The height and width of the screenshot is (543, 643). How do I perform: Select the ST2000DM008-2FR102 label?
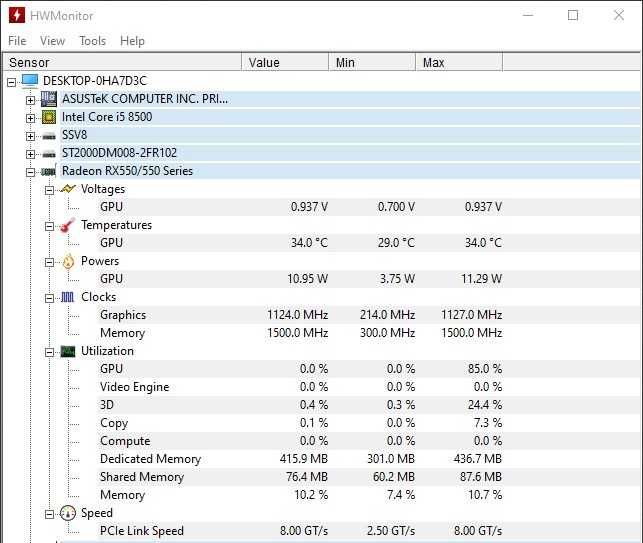click(119, 153)
